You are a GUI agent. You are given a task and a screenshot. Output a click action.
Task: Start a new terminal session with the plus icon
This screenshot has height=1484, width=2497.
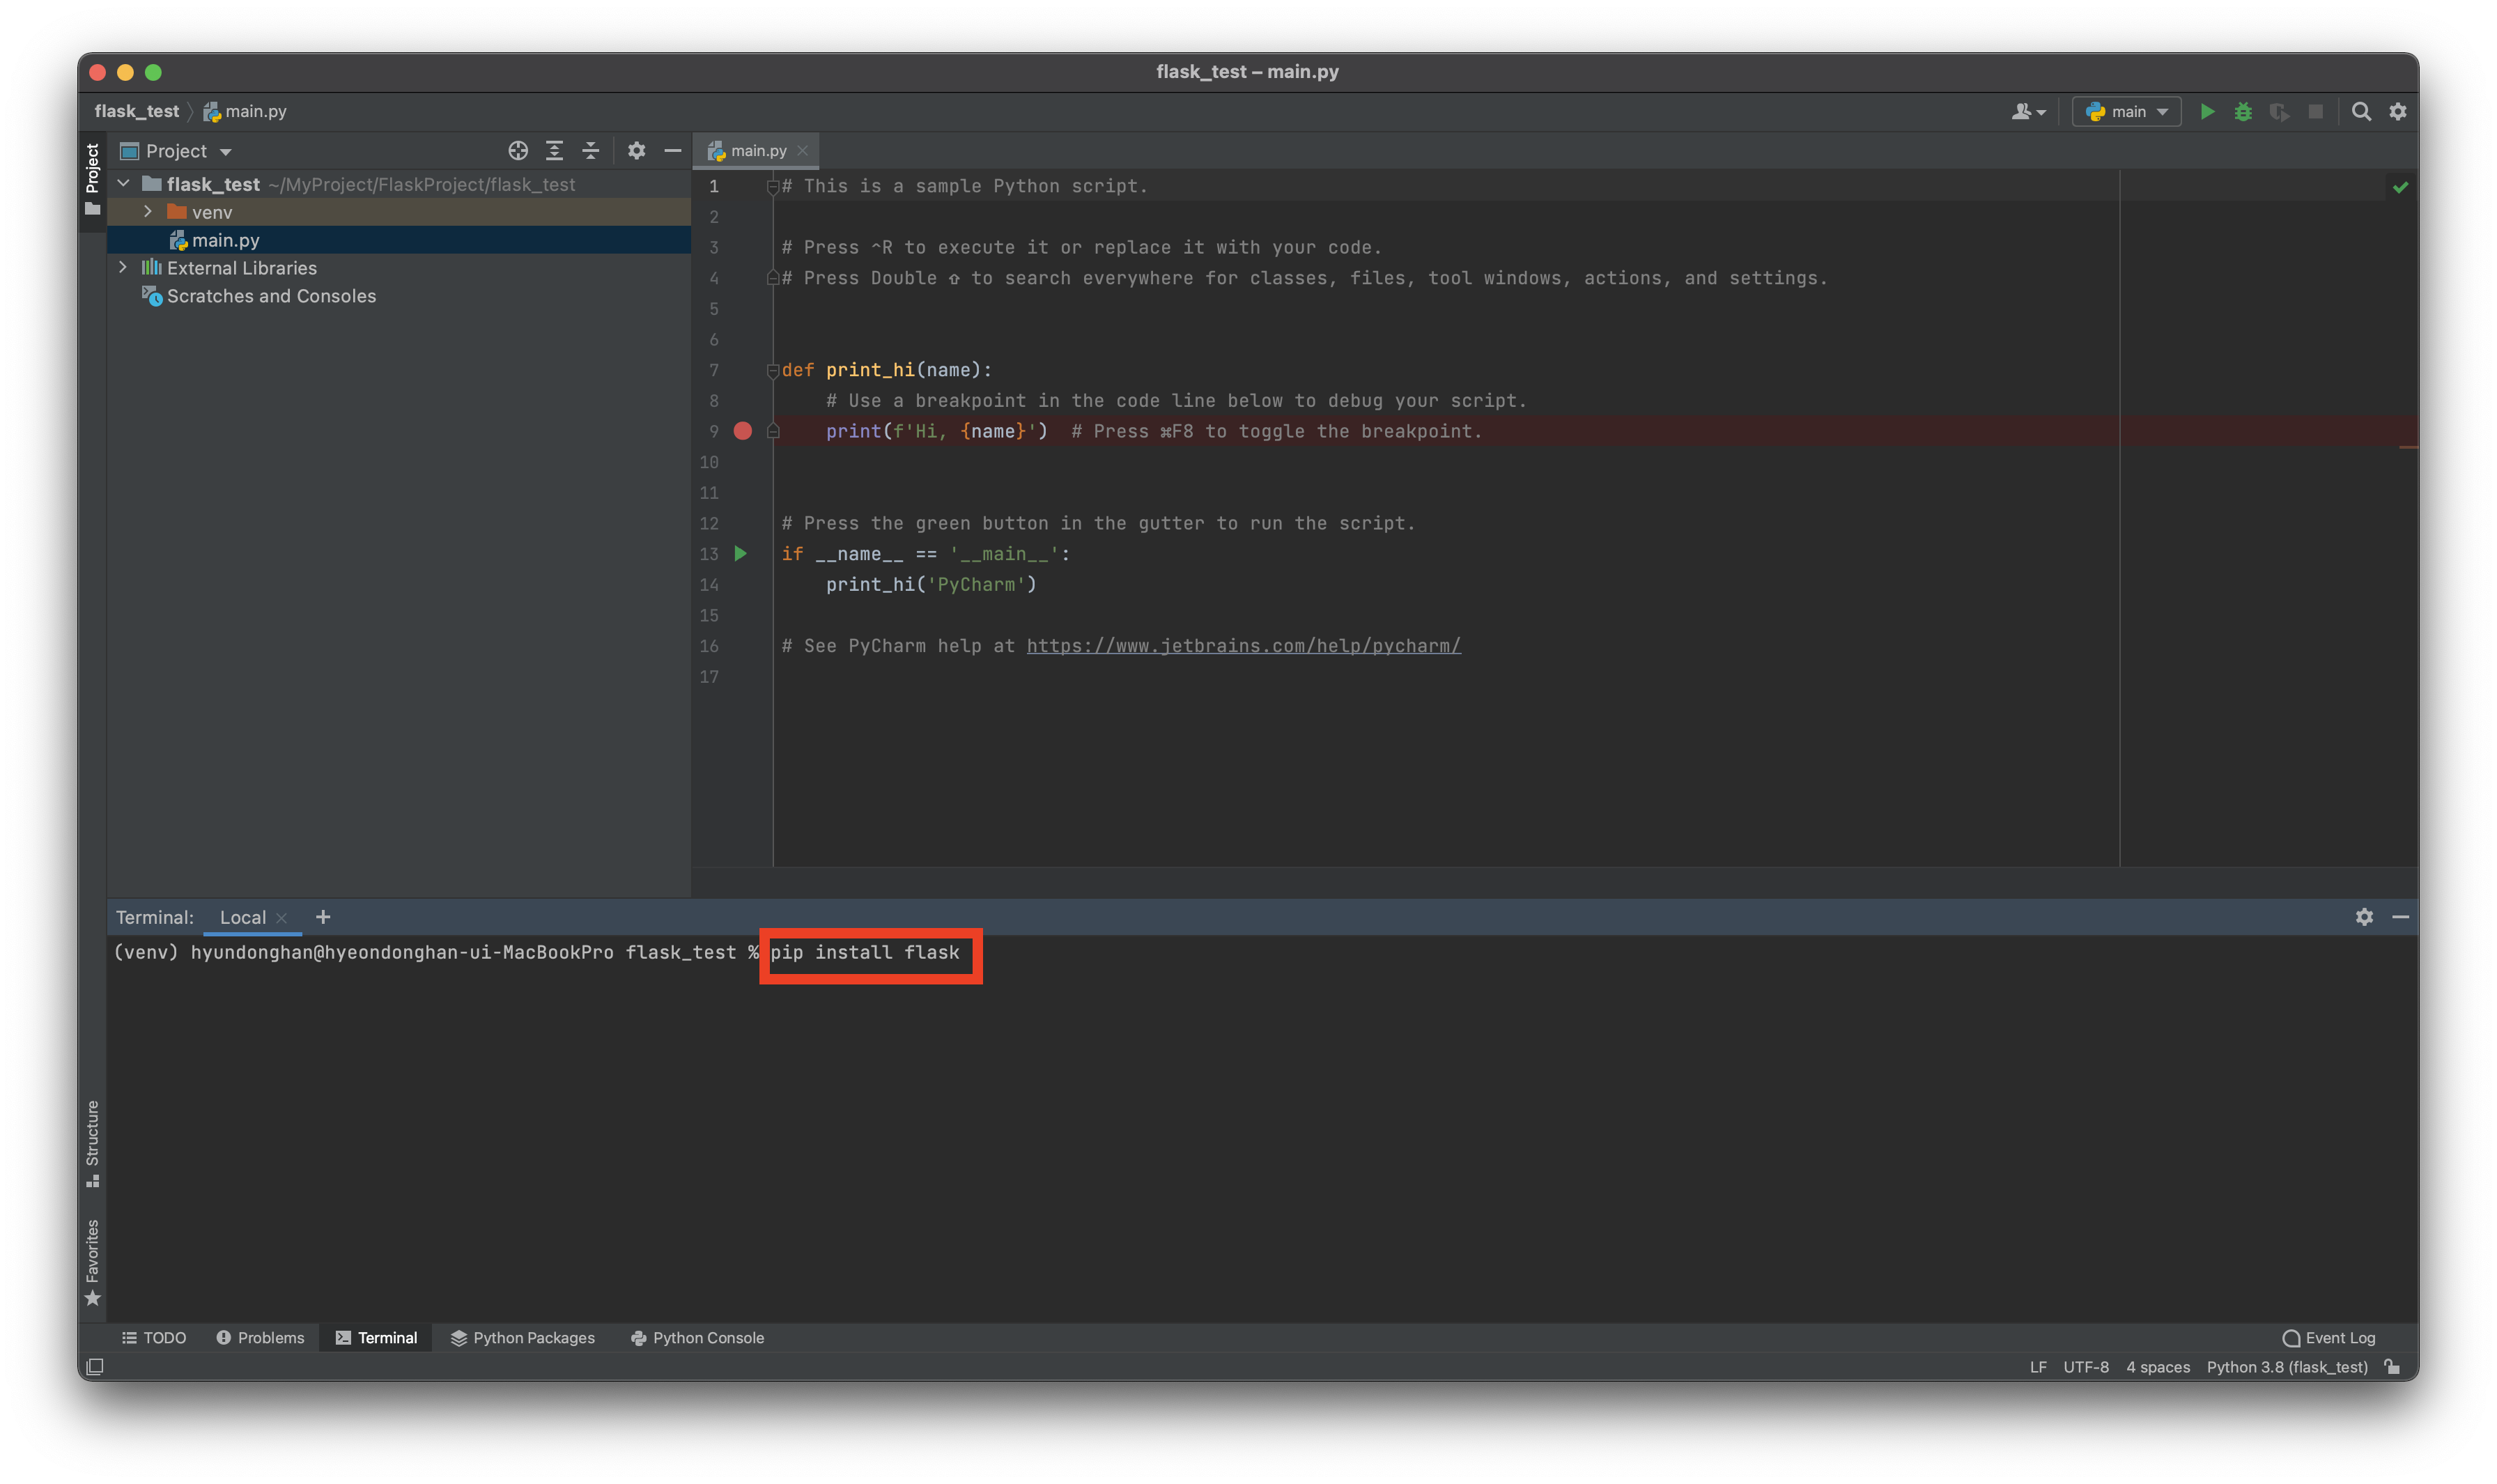[x=323, y=917]
